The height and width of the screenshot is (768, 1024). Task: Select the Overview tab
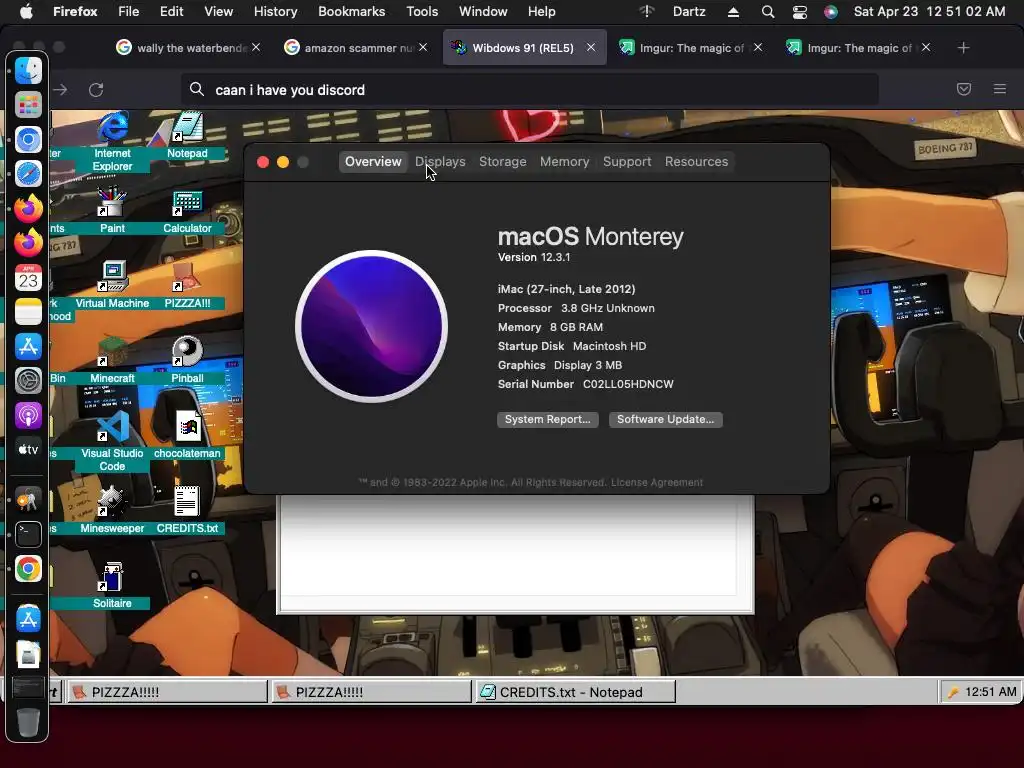(373, 161)
